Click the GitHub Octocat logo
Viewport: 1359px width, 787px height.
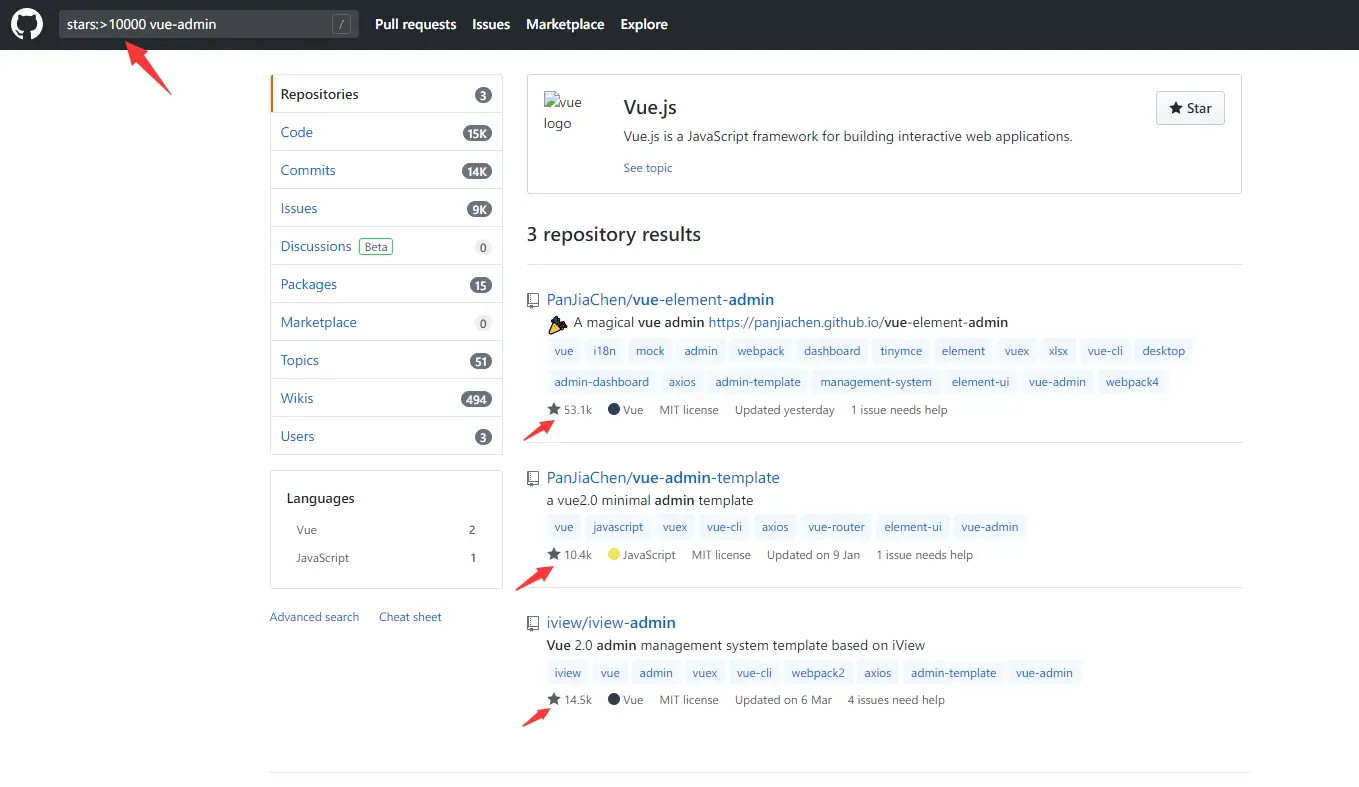27,24
